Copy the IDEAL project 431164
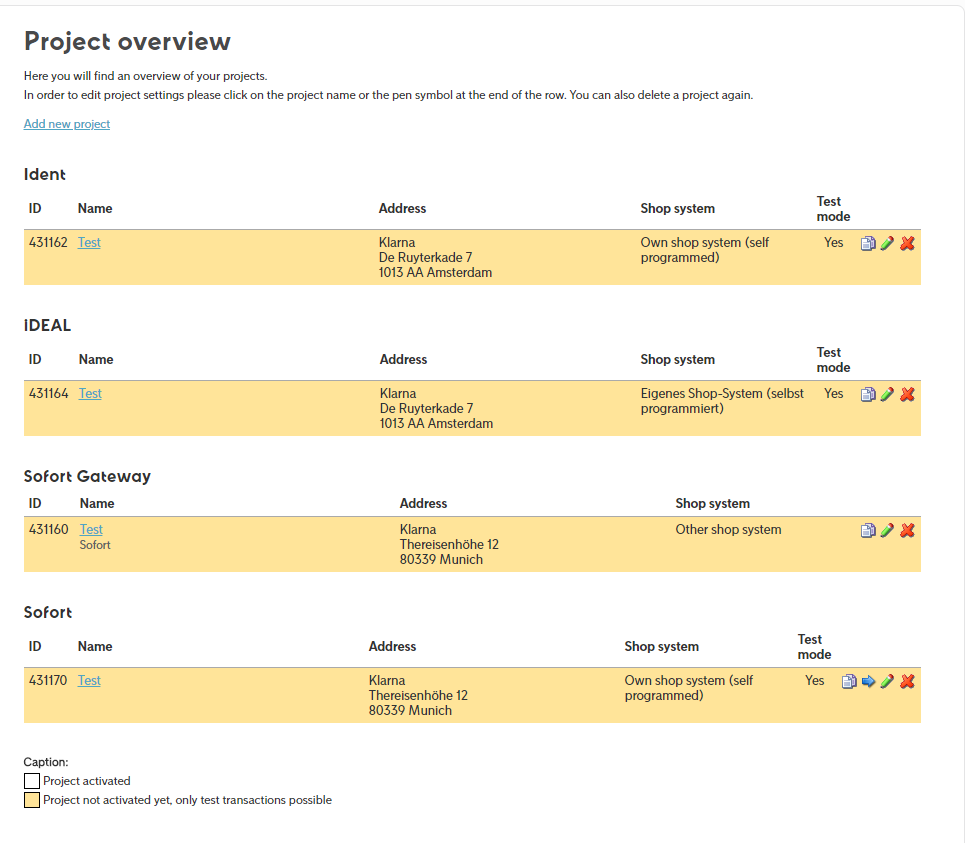The width and height of the screenshot is (965, 843). [x=868, y=394]
